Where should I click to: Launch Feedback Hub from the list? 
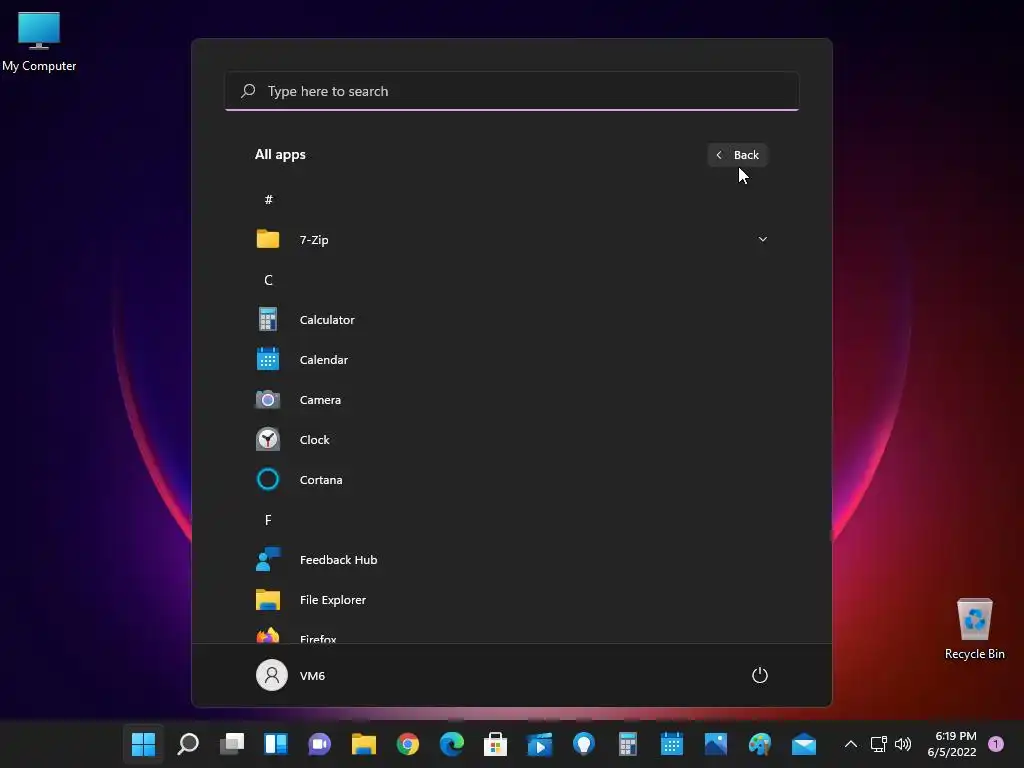pos(511,560)
